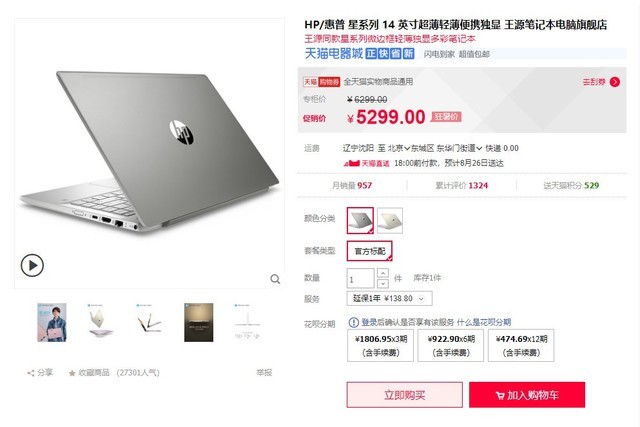This screenshot has height=427, width=640.
Task: Play the product video on the laptop image
Action: pos(32,265)
